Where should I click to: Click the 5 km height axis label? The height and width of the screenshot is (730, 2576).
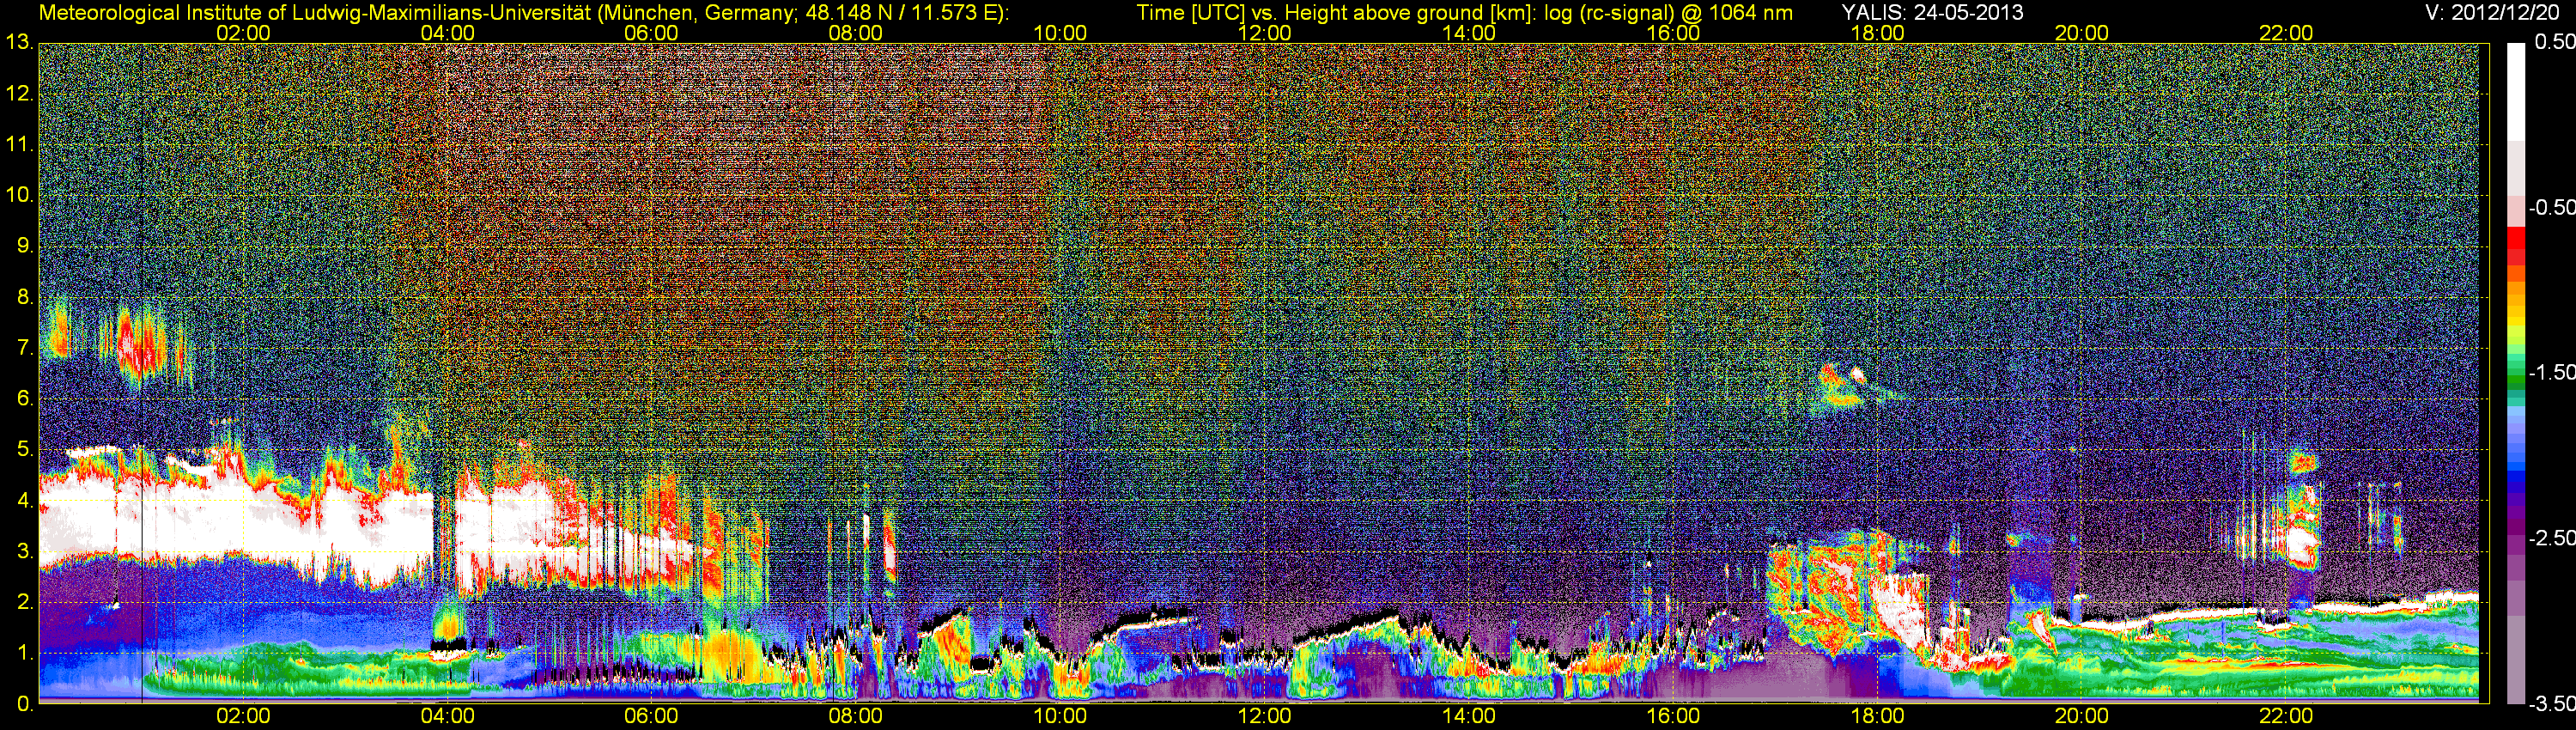pos(25,450)
